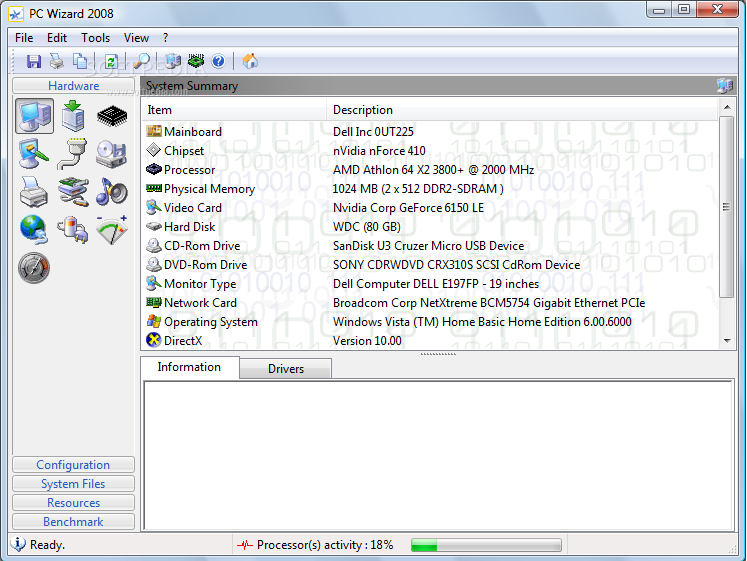747x561 pixels.
Task: Select the Power battery plug icon
Action: [x=73, y=229]
